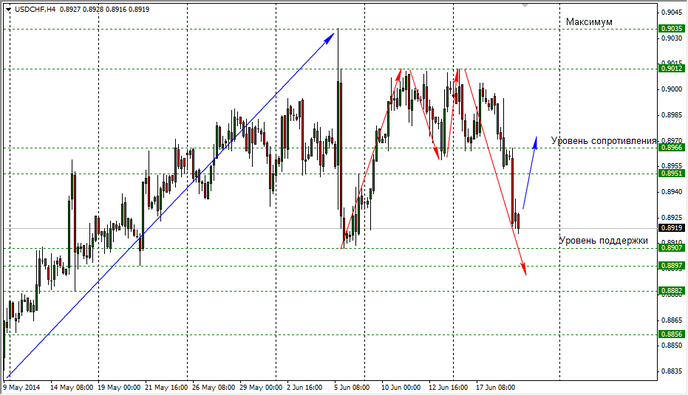
Task: Click the 0.8882 green price label
Action: pos(672,291)
